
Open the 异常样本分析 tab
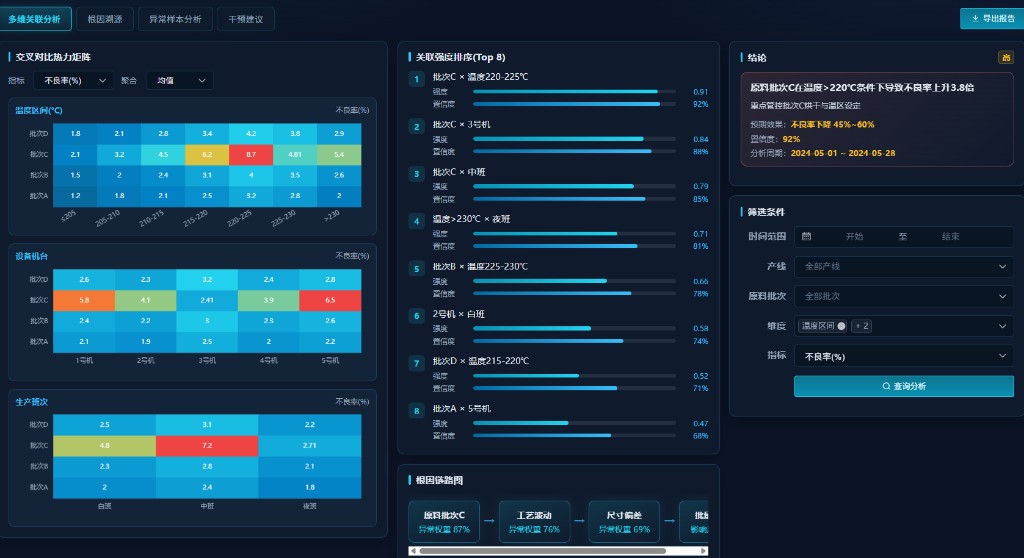175,19
